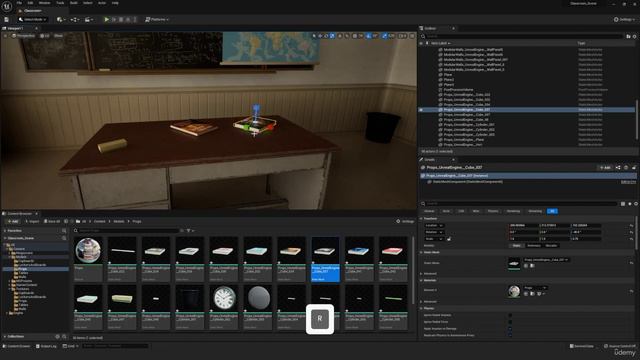
Task: Click browse to Static Mesh asset icon
Action: pos(532,266)
